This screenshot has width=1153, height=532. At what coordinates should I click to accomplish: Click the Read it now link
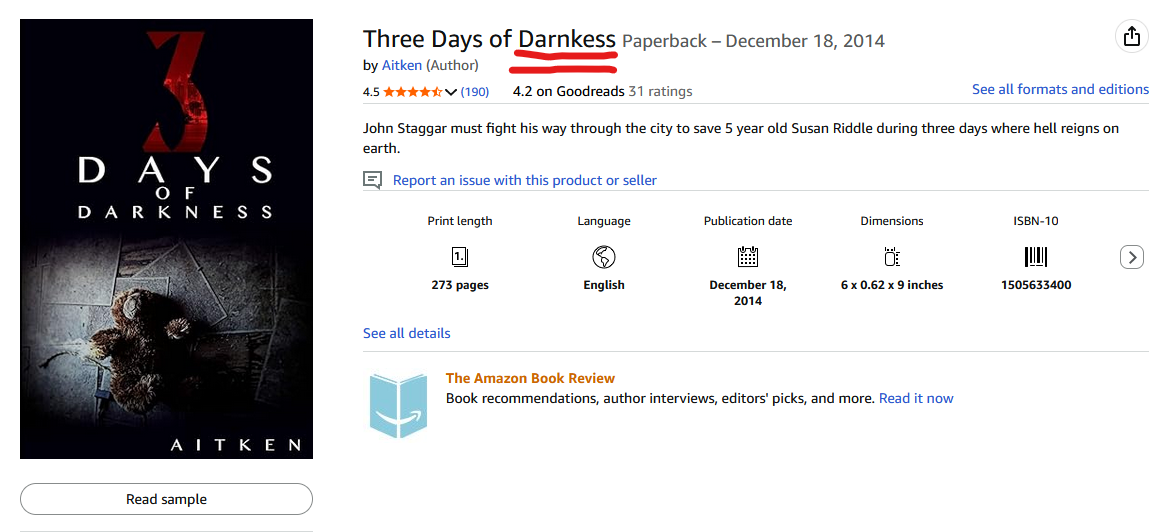click(x=916, y=398)
